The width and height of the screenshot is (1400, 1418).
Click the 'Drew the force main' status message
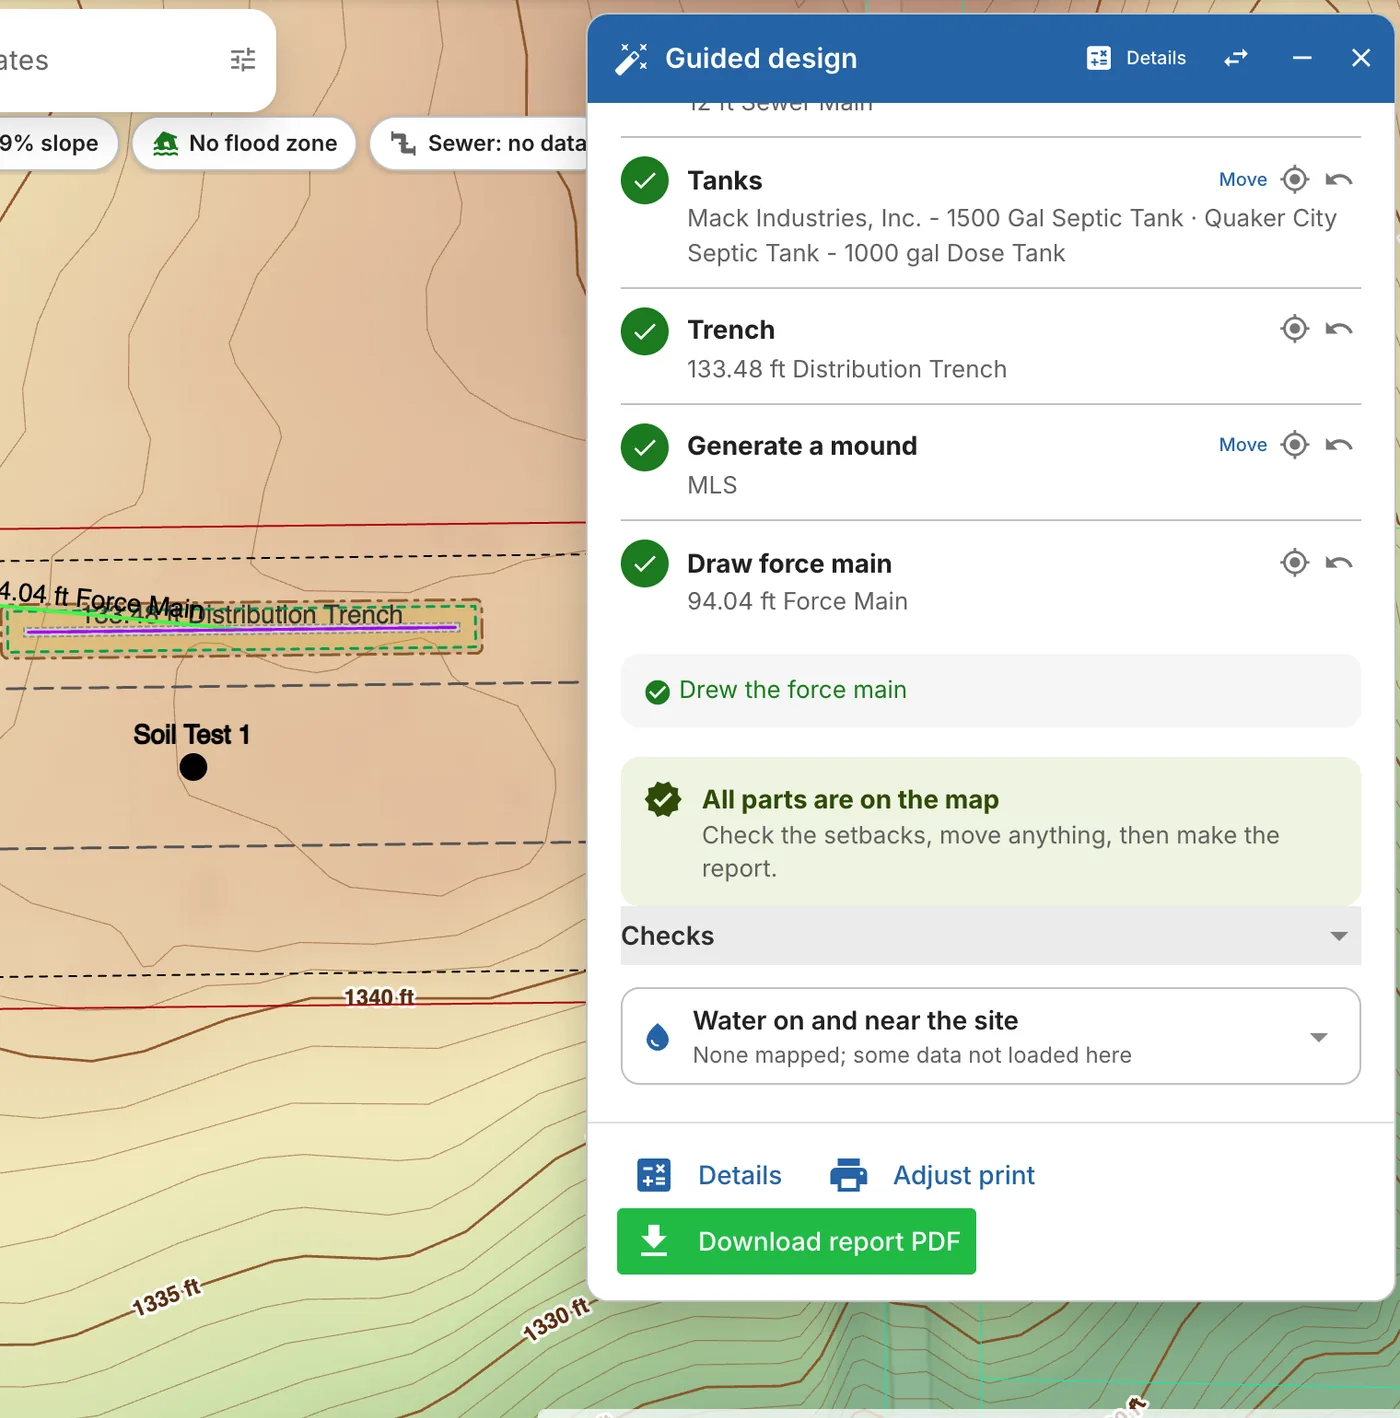pyautogui.click(x=990, y=691)
